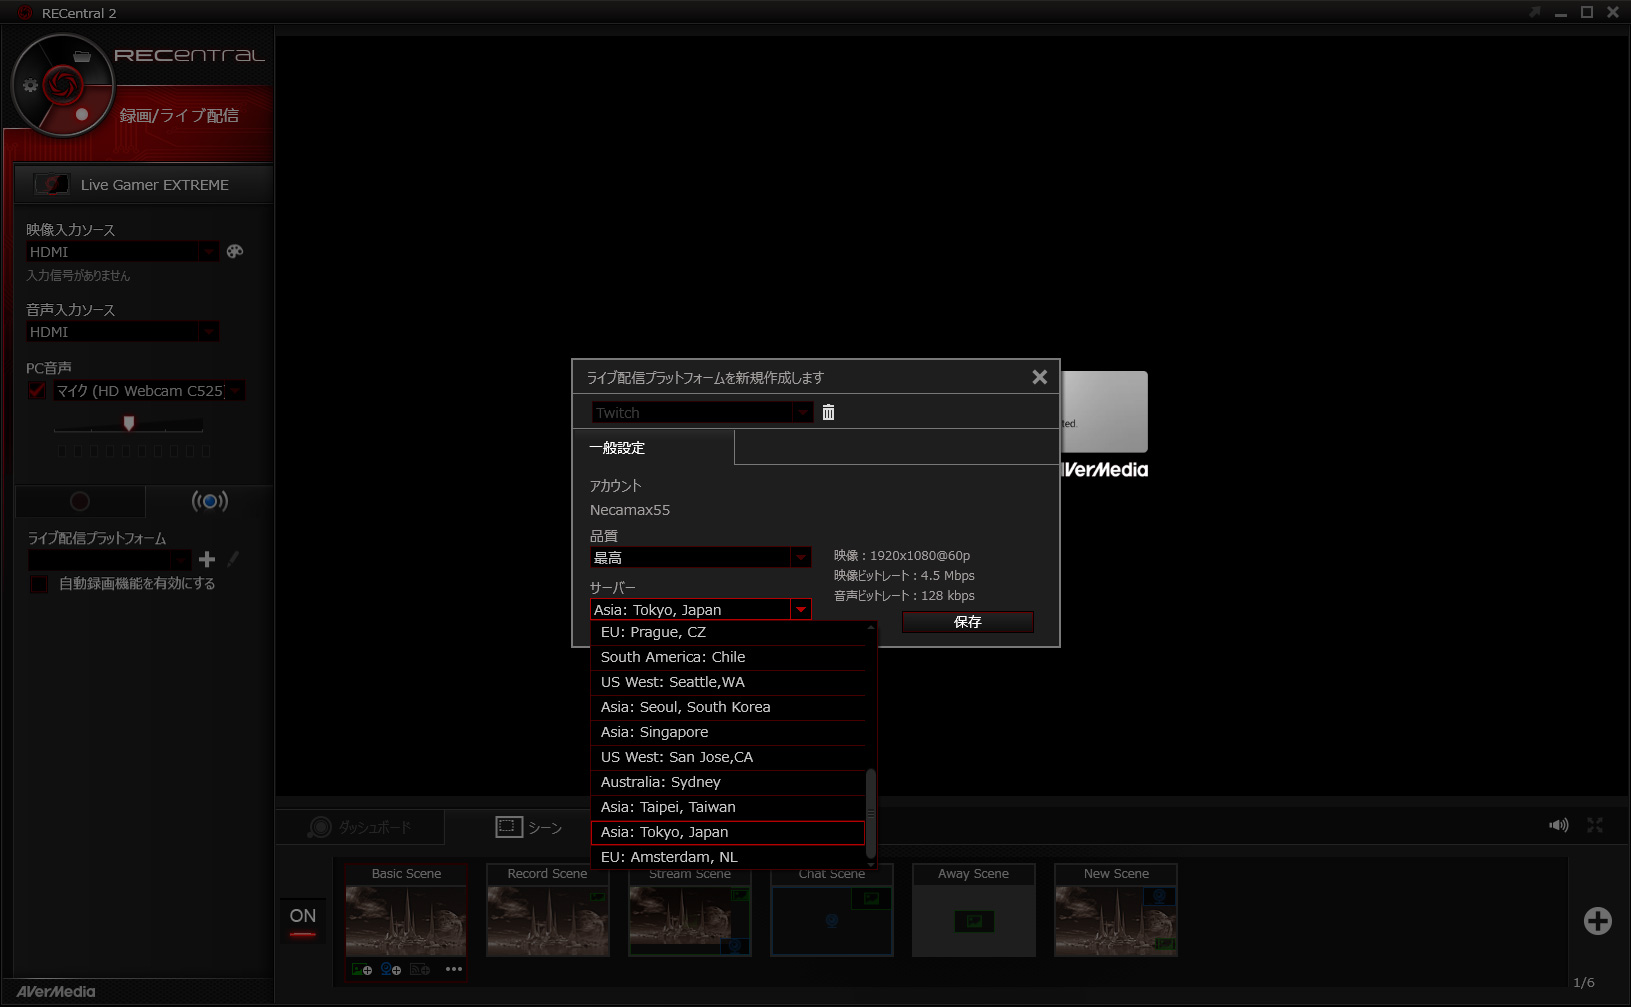Open color adjustment palette for video source
The width and height of the screenshot is (1631, 1007).
tap(235, 252)
